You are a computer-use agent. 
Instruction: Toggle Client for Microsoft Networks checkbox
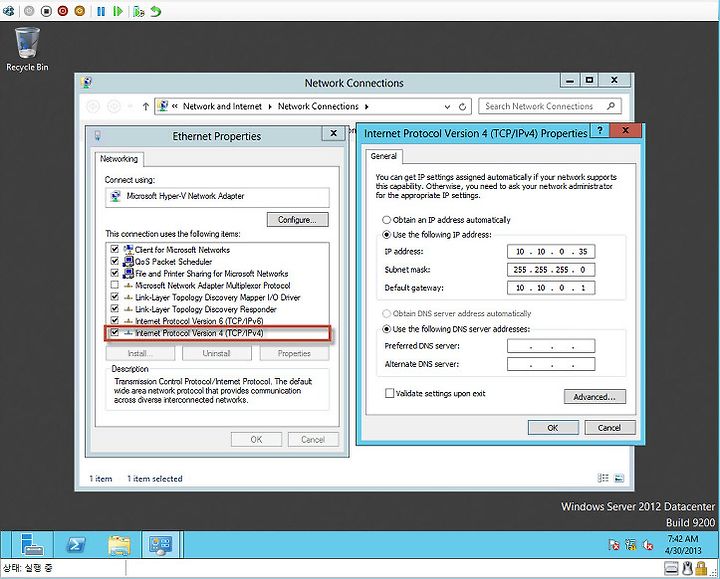(115, 249)
